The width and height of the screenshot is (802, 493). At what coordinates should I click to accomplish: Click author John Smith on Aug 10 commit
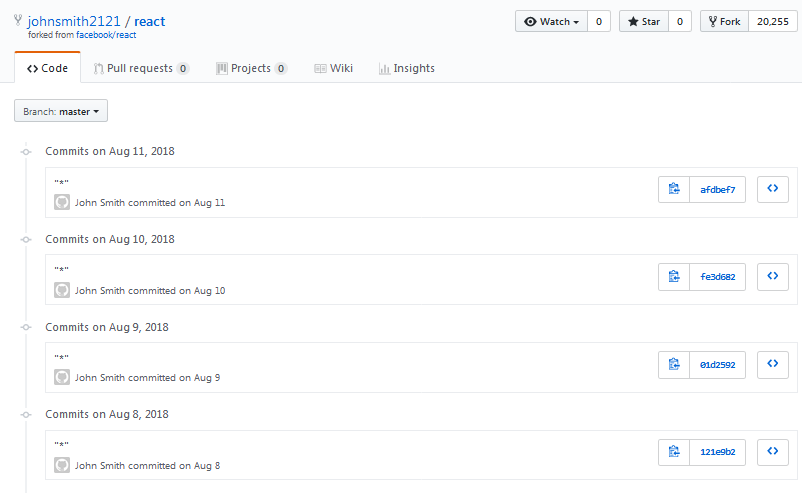[x=100, y=290]
